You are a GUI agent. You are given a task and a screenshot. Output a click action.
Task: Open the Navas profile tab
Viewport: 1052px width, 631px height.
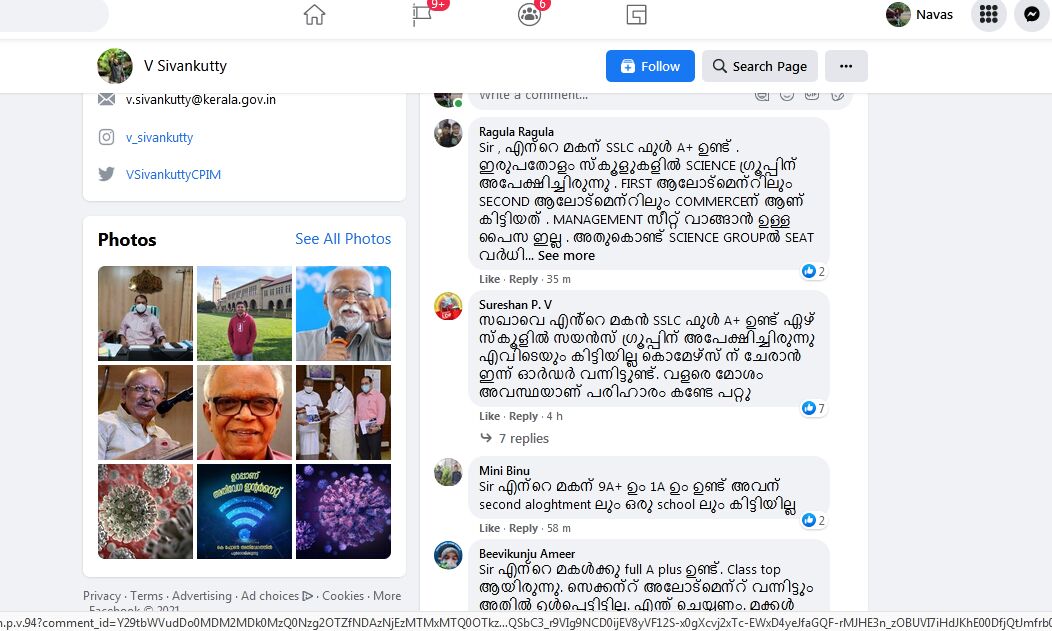click(x=919, y=14)
